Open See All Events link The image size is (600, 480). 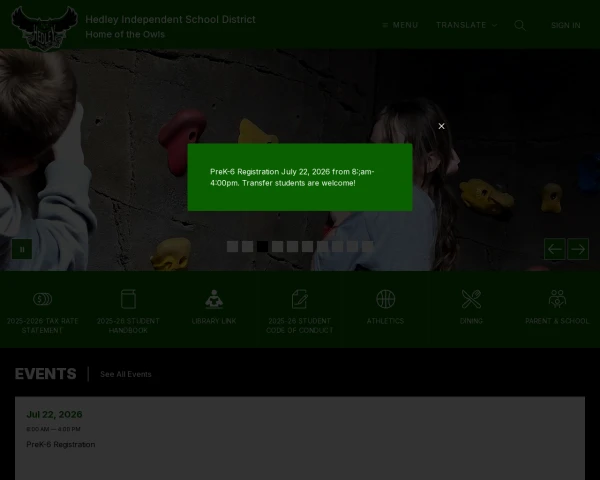pyautogui.click(x=126, y=374)
